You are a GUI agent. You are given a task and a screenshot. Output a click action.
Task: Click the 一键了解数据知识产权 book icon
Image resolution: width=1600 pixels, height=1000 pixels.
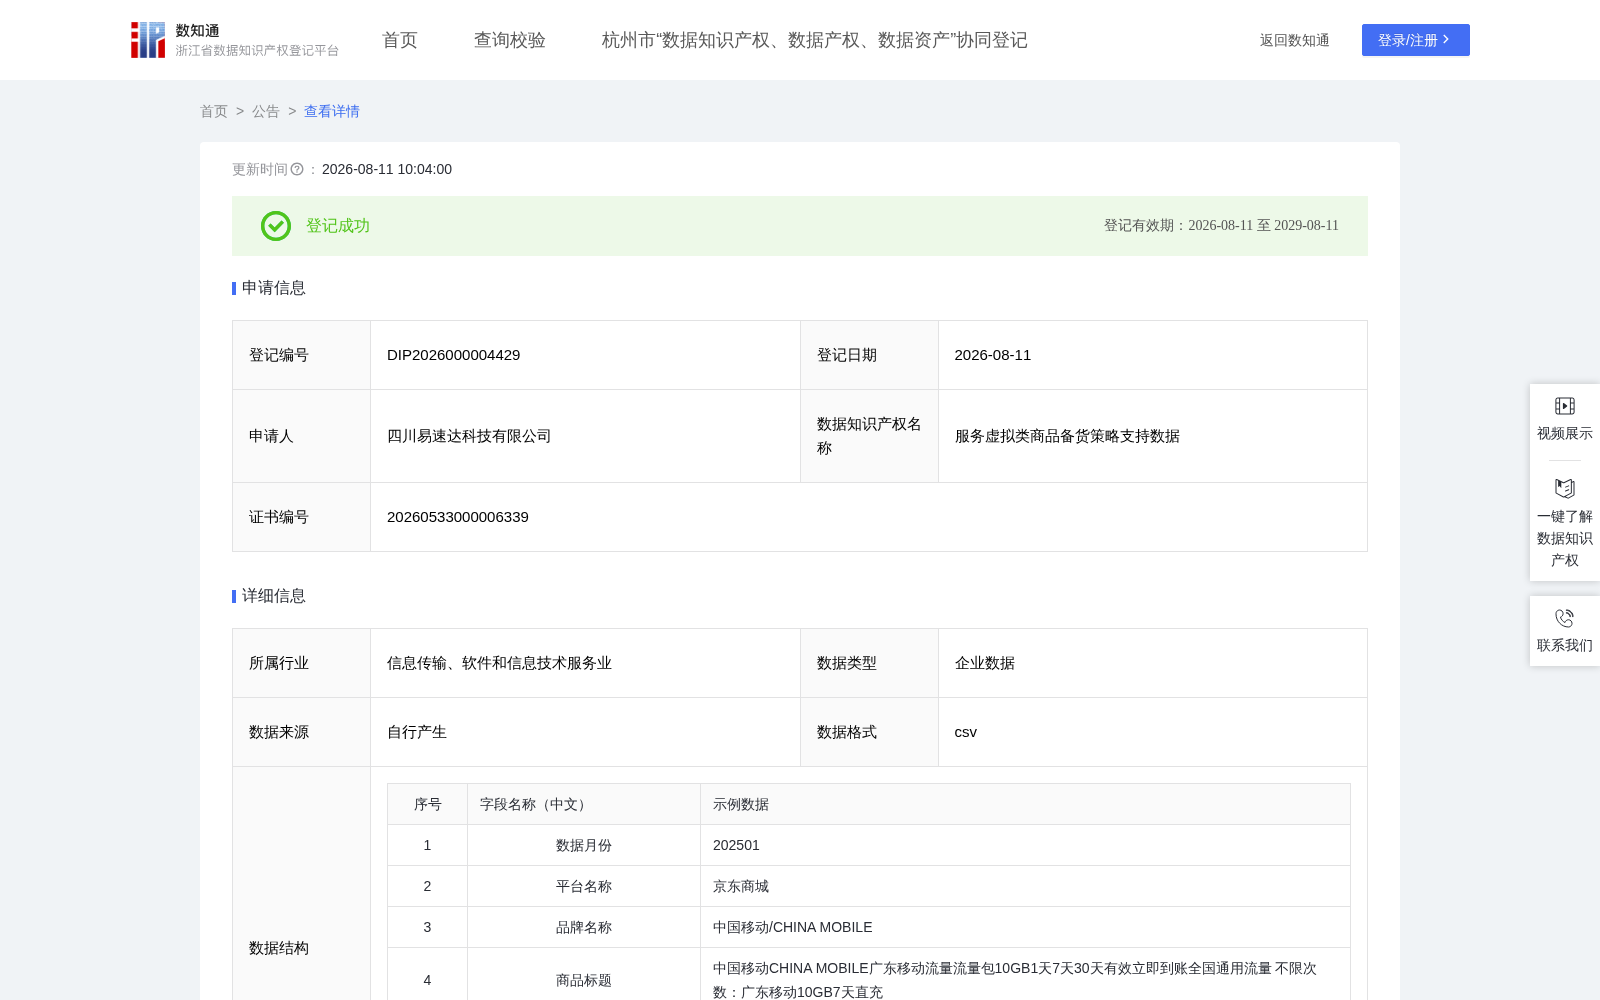pyautogui.click(x=1565, y=488)
